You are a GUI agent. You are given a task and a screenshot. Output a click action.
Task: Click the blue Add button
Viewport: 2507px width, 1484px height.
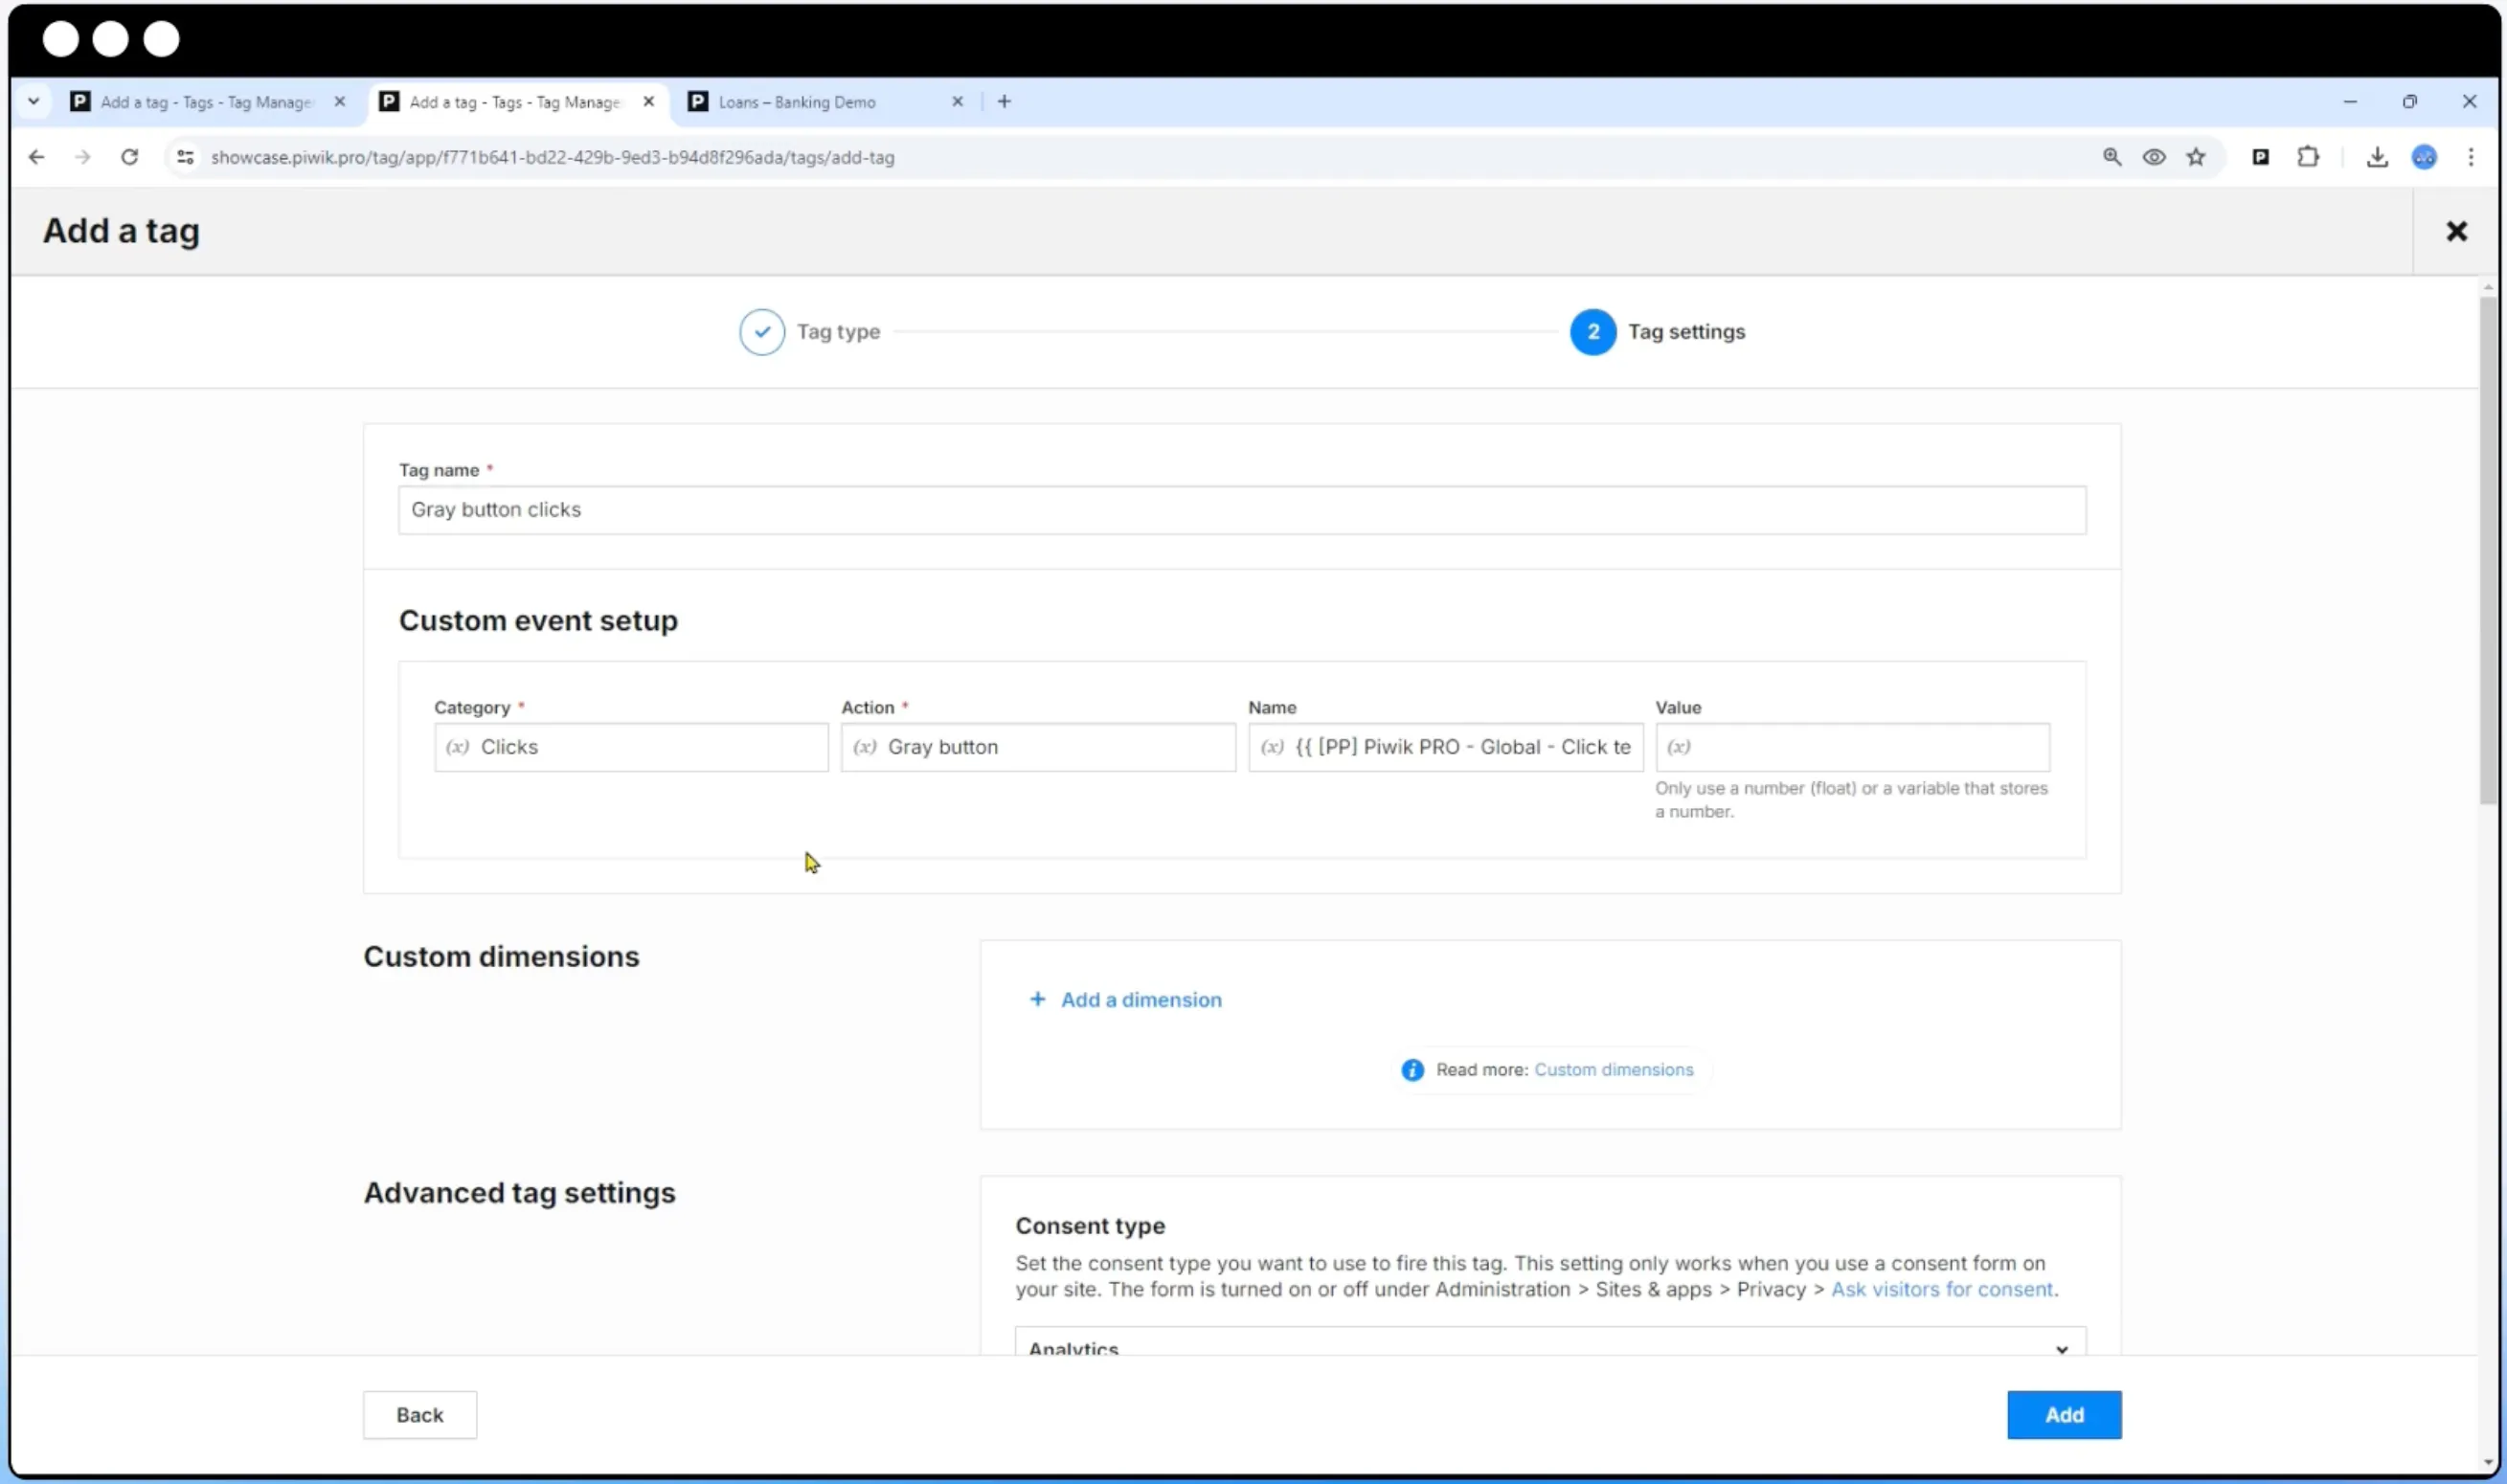pos(2063,1414)
